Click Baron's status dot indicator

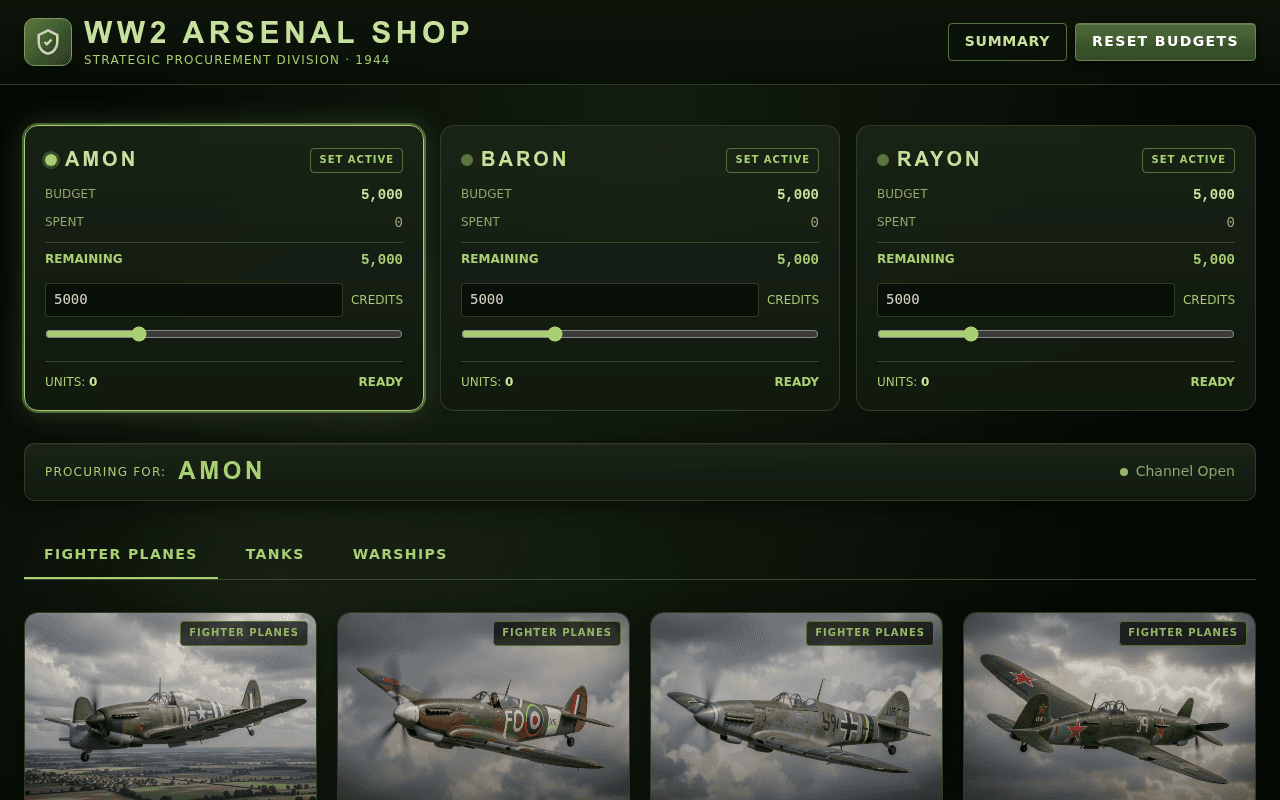point(467,160)
